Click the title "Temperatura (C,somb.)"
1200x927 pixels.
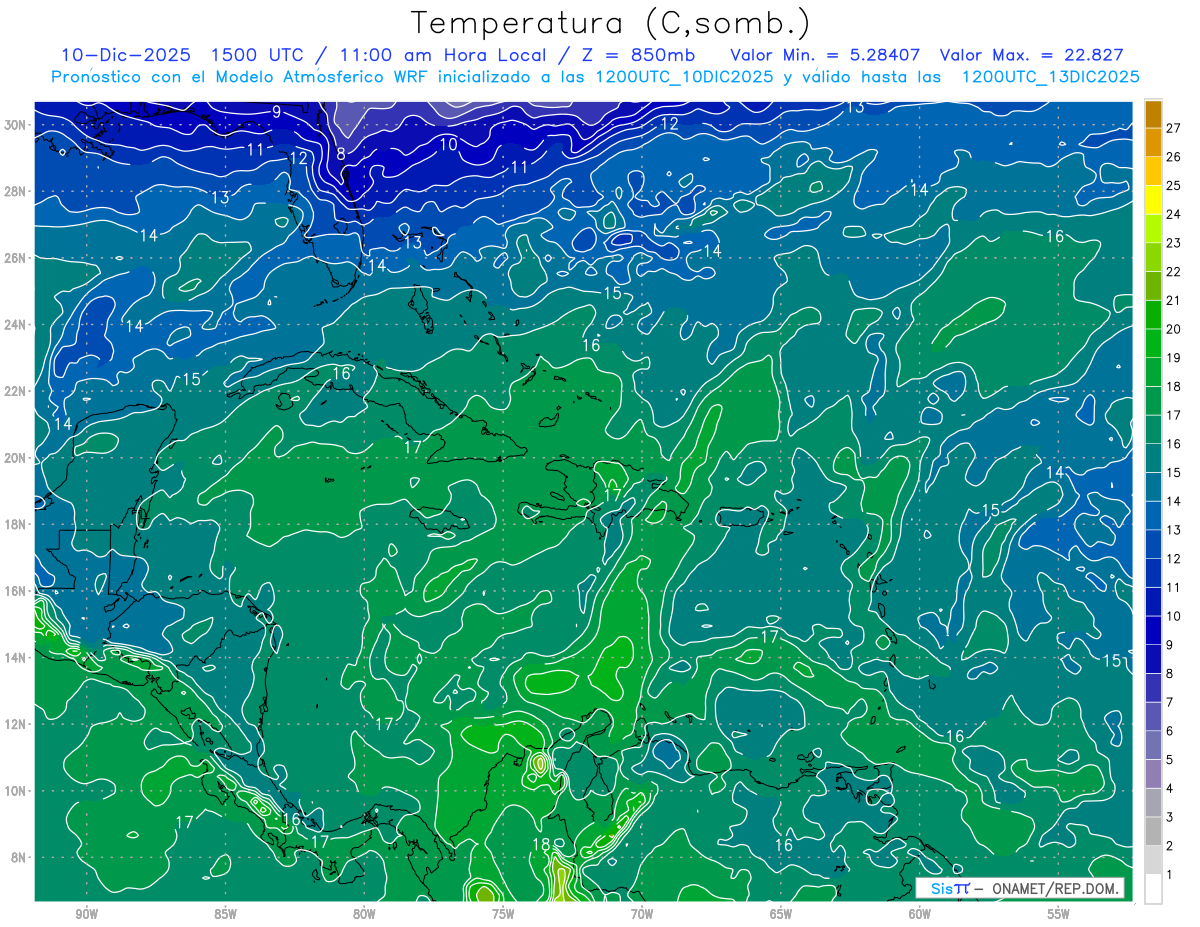pos(611,24)
